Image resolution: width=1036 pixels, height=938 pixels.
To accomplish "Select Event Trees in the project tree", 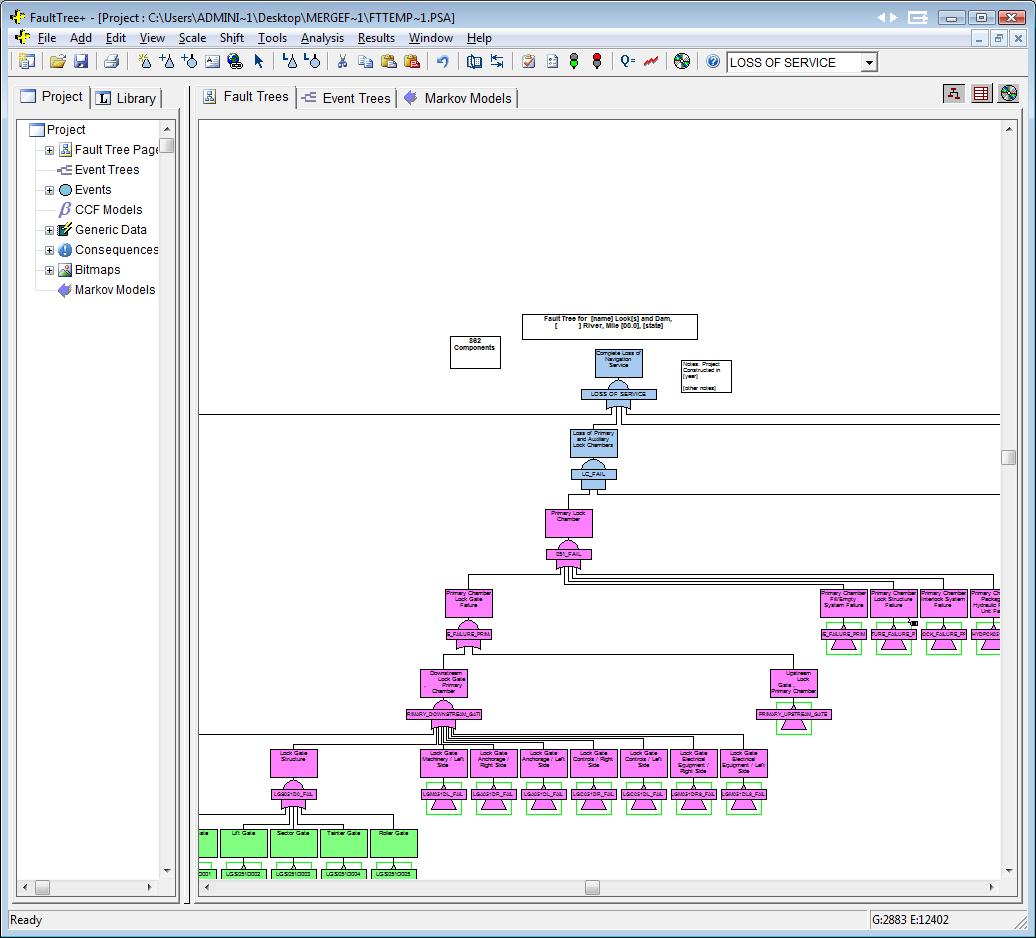I will (x=107, y=170).
